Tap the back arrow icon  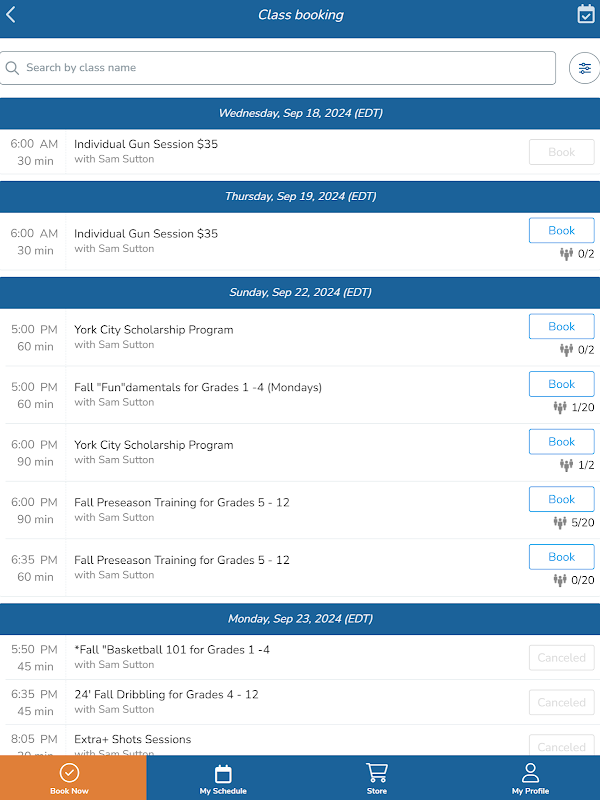pyautogui.click(x=11, y=14)
